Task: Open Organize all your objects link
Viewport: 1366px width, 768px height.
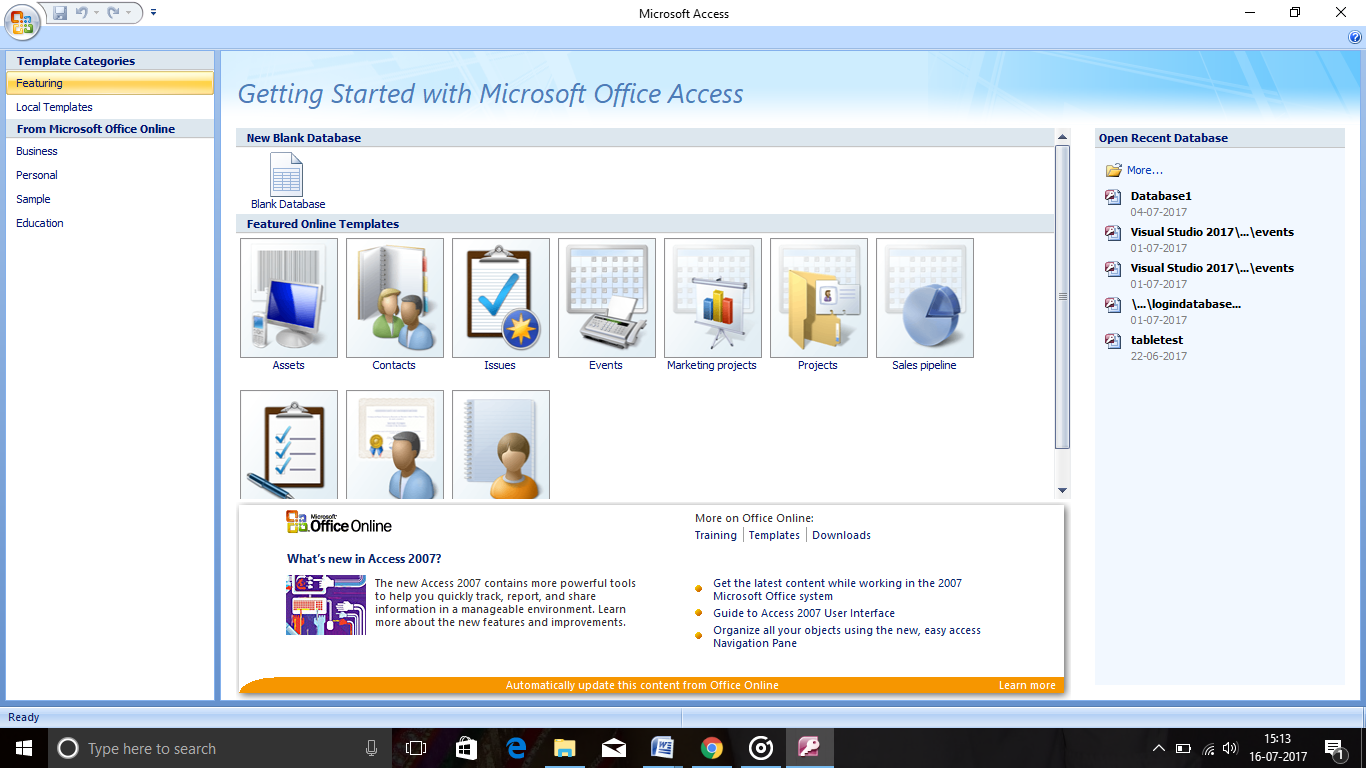Action: pos(847,637)
